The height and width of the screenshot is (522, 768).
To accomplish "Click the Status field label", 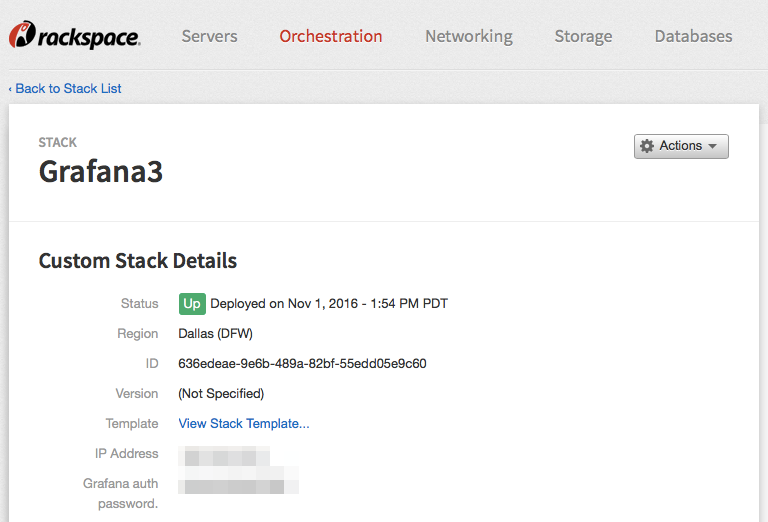I will pos(140,304).
